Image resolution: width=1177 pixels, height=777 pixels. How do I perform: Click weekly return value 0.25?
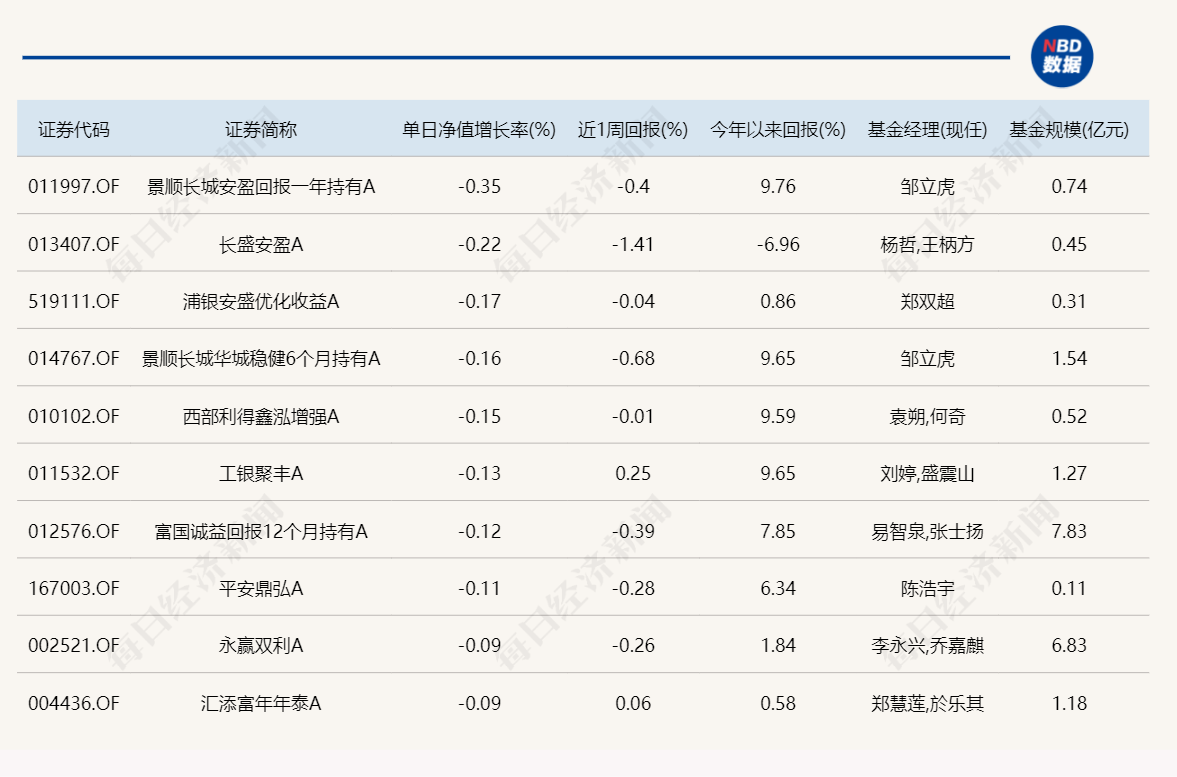point(633,473)
